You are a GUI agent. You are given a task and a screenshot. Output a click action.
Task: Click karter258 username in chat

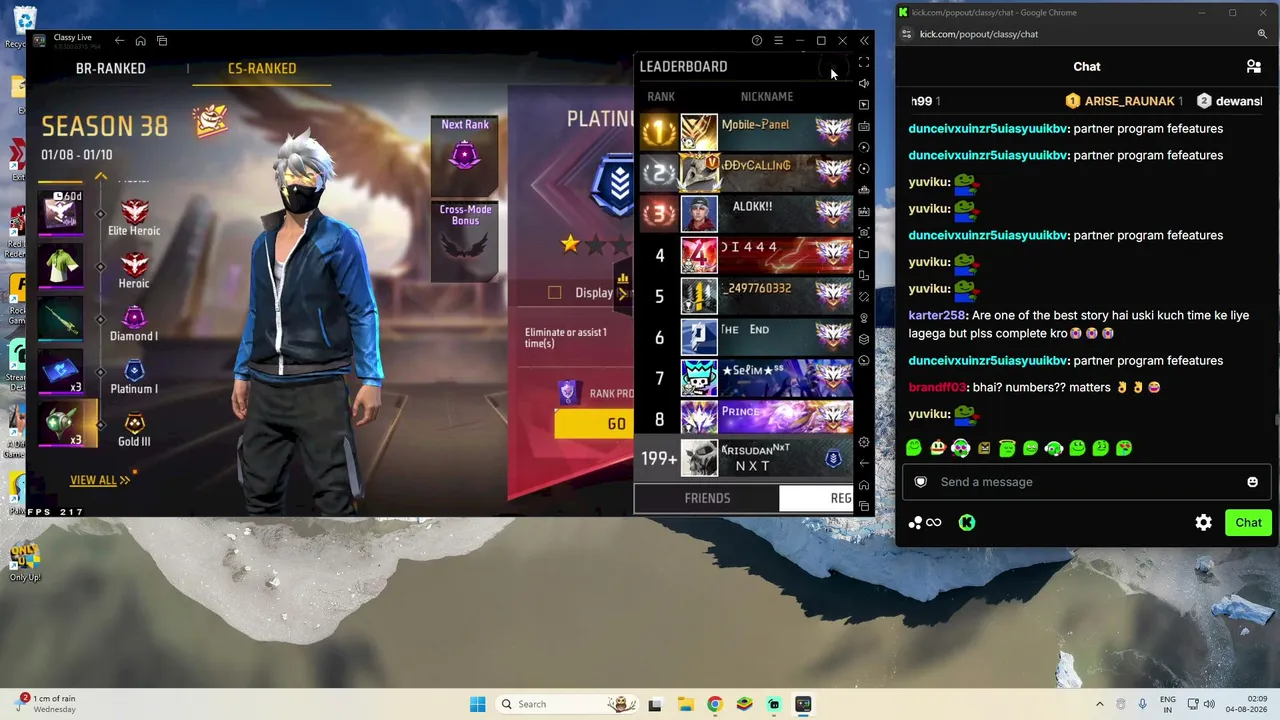[937, 315]
